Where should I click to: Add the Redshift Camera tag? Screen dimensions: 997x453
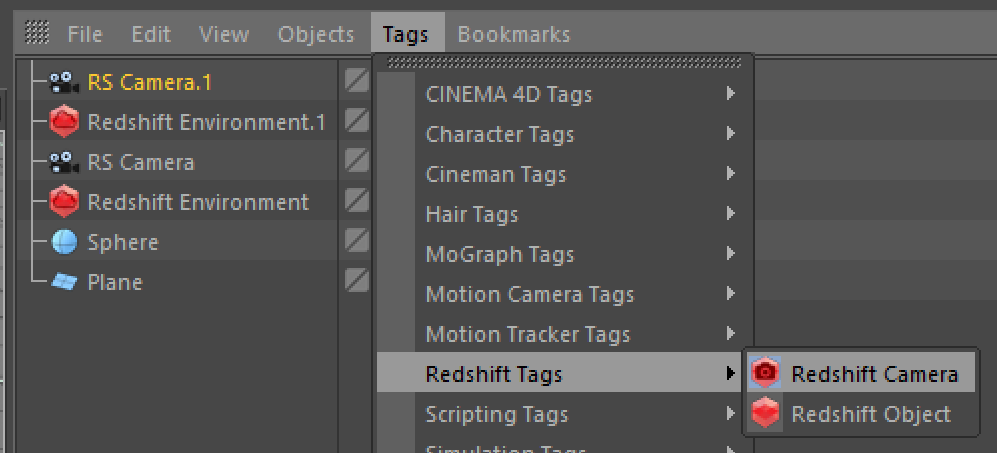tap(861, 373)
